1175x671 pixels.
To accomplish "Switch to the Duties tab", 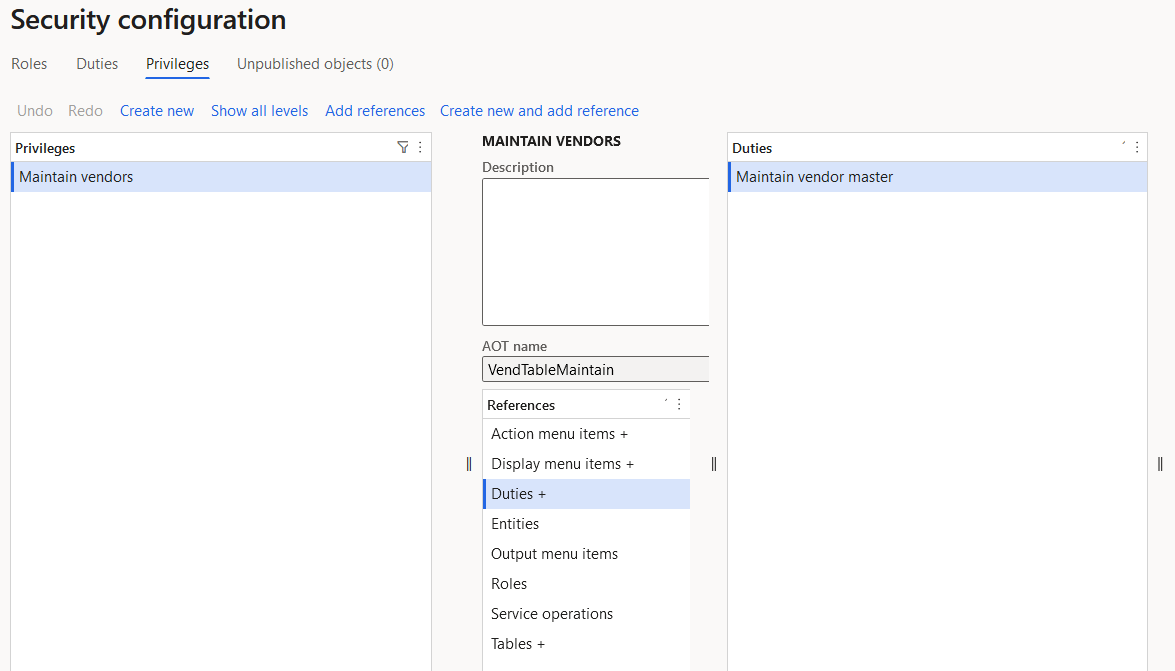I will tap(97, 64).
